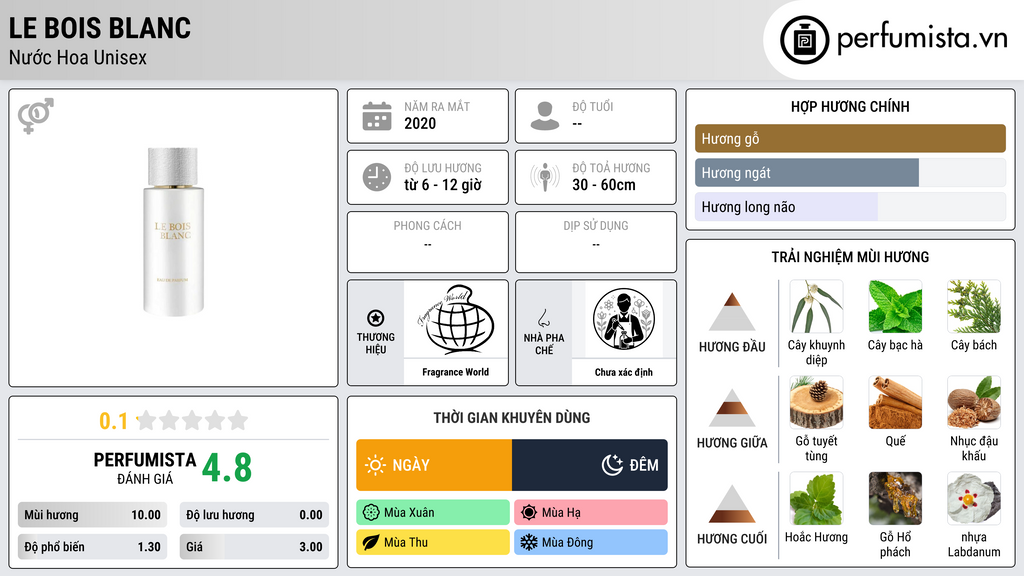The image size is (1024, 576).
Task: Click the Cây khuynh diệp eucalyptus image
Action: [816, 306]
